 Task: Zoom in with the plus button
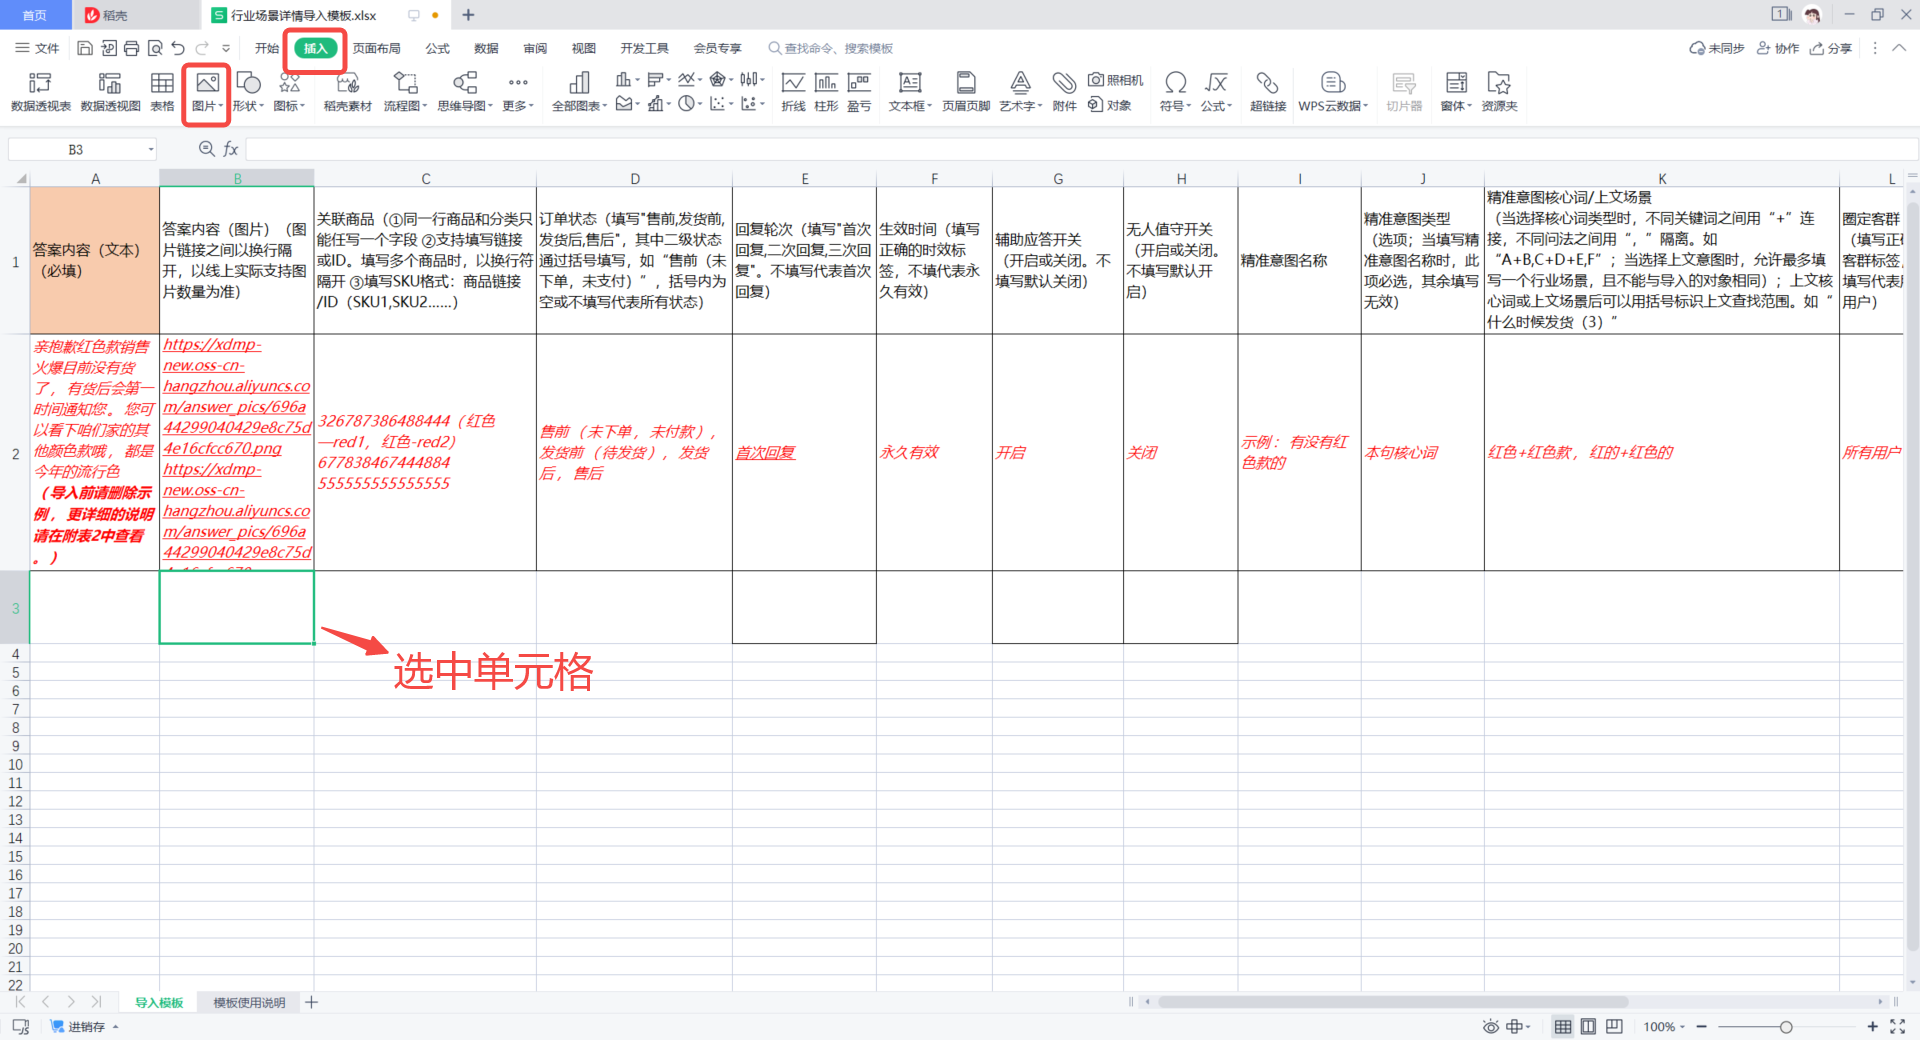coord(1873,1027)
